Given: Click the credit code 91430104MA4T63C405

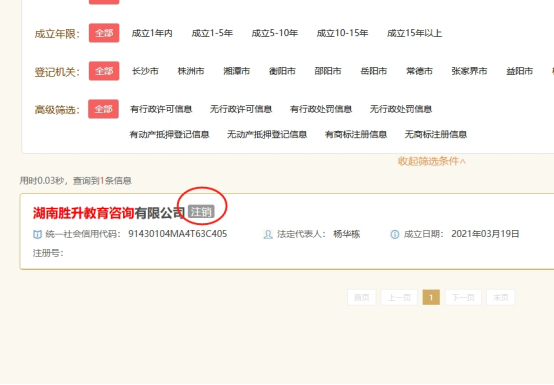Looking at the screenshot, I should [x=178, y=234].
